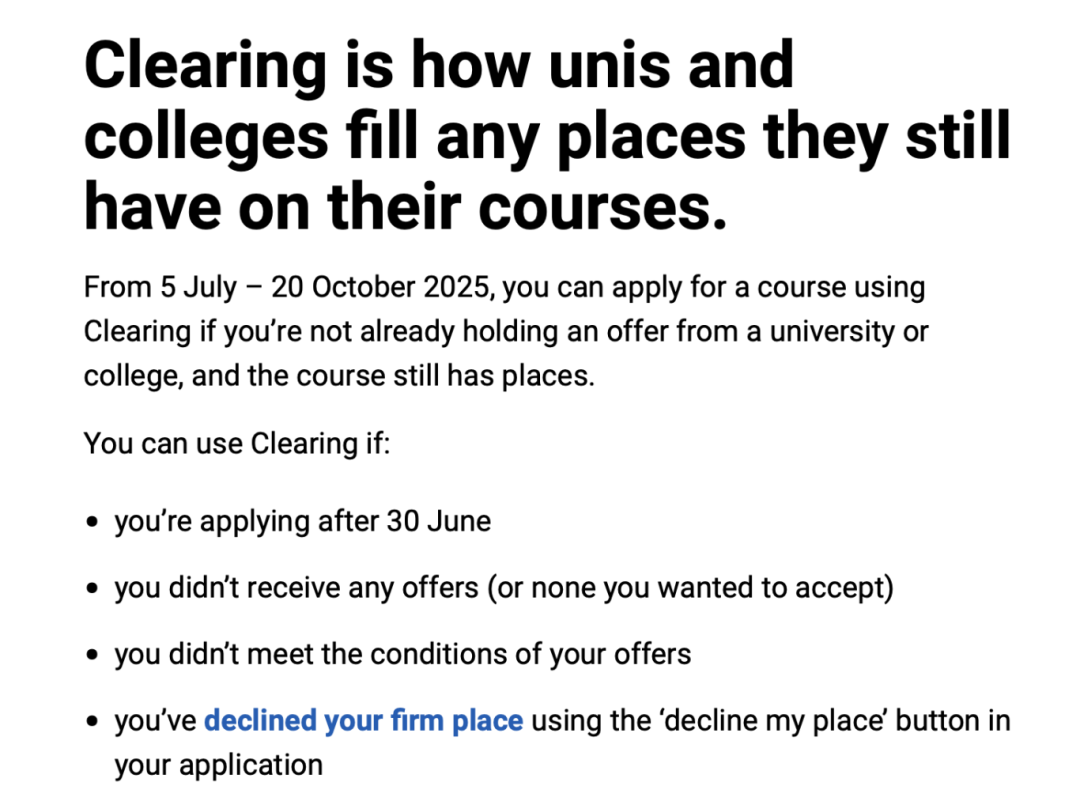The image size is (1080, 801).
Task: Click the heading line 'colleges fill any places'
Action: pyautogui.click(x=547, y=137)
